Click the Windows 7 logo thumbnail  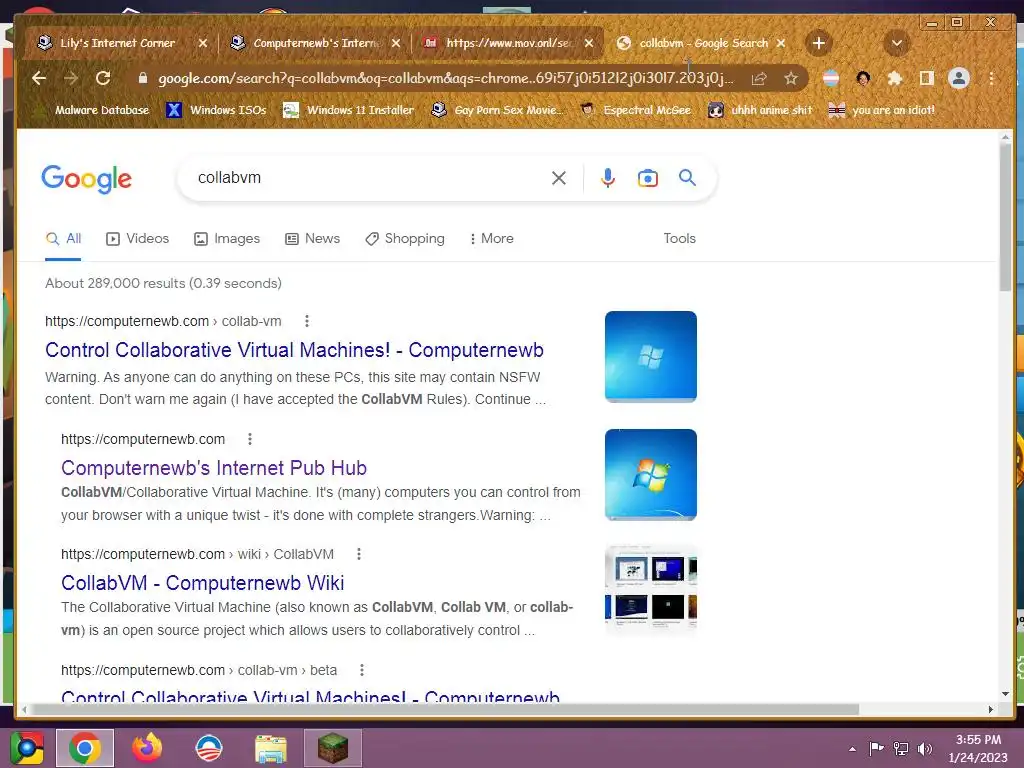(x=650, y=475)
